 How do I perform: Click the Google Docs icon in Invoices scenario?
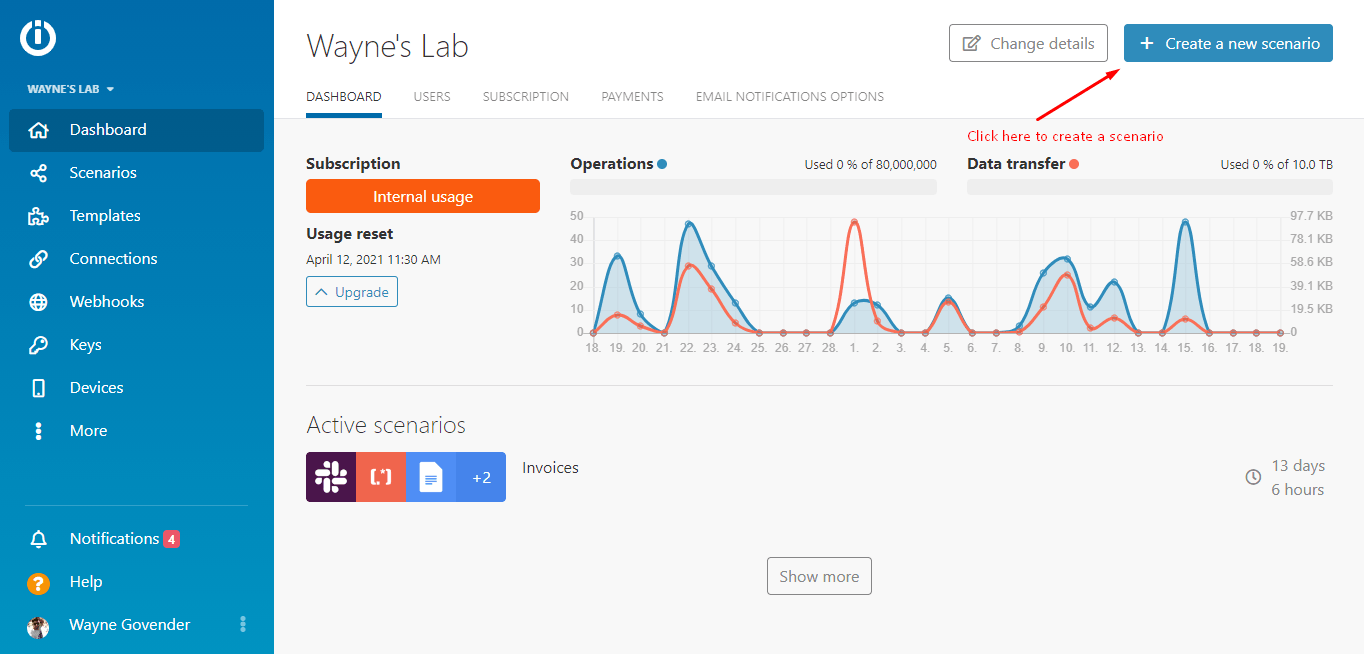(431, 477)
